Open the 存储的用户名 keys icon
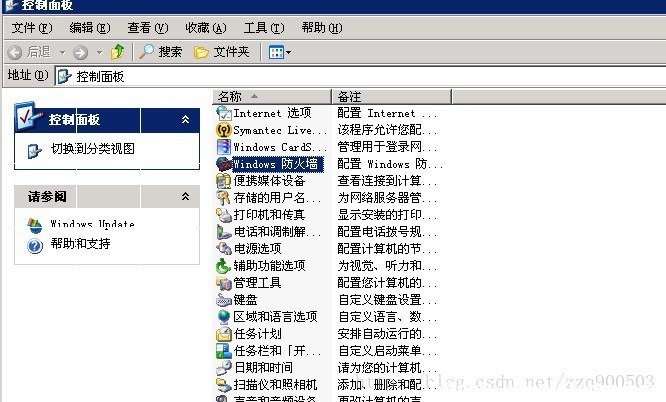The image size is (666, 402). tap(223, 198)
